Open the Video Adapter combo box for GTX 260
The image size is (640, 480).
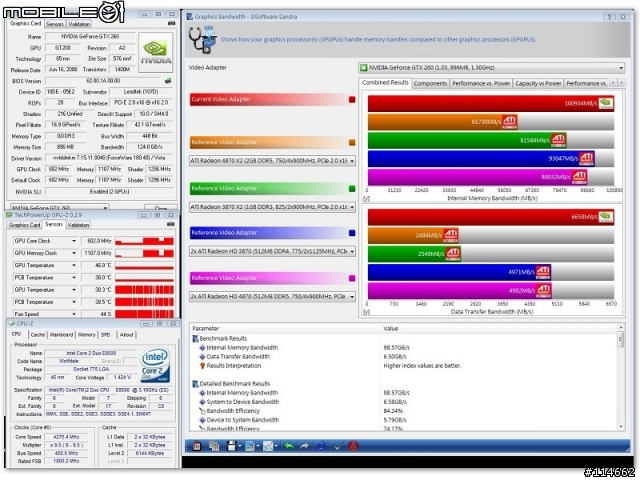[x=492, y=68]
